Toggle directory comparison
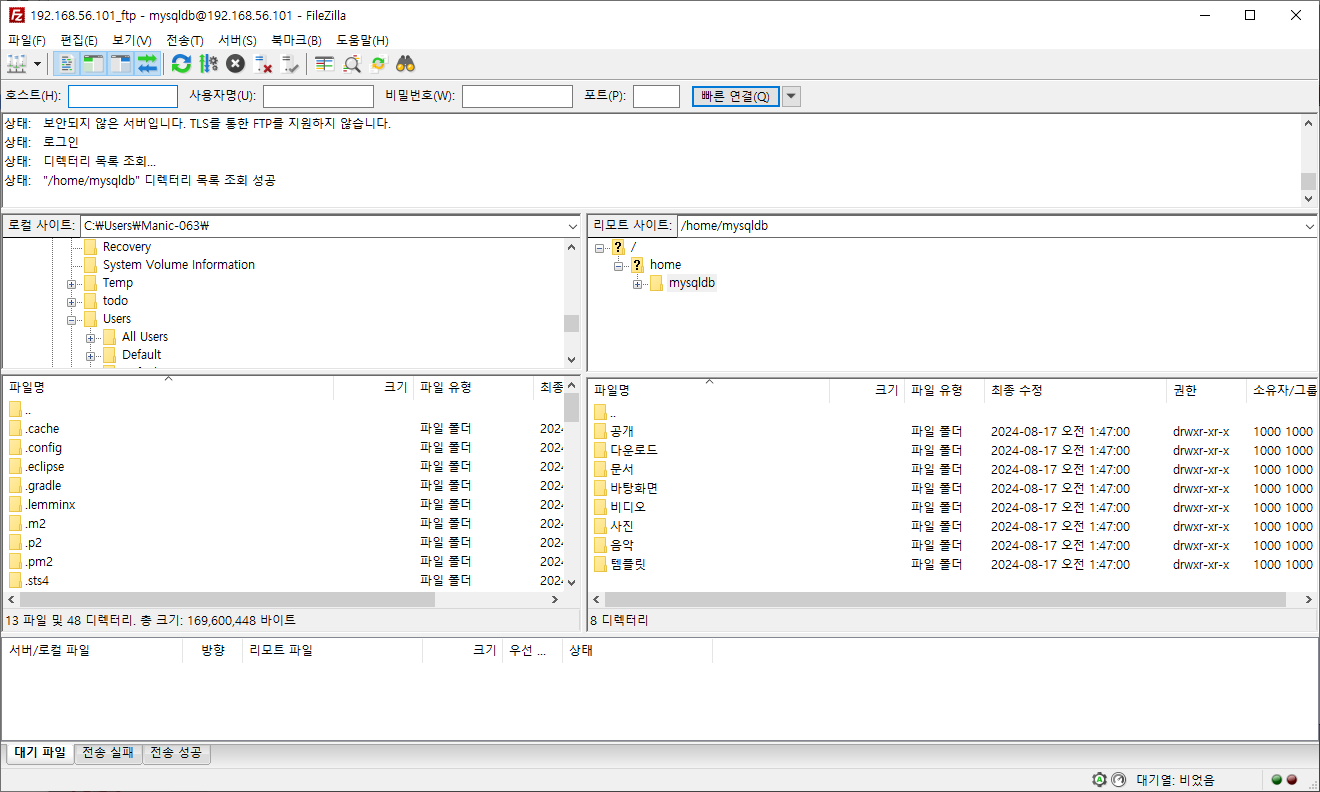Screen dimensions: 1320x792 coord(351,64)
